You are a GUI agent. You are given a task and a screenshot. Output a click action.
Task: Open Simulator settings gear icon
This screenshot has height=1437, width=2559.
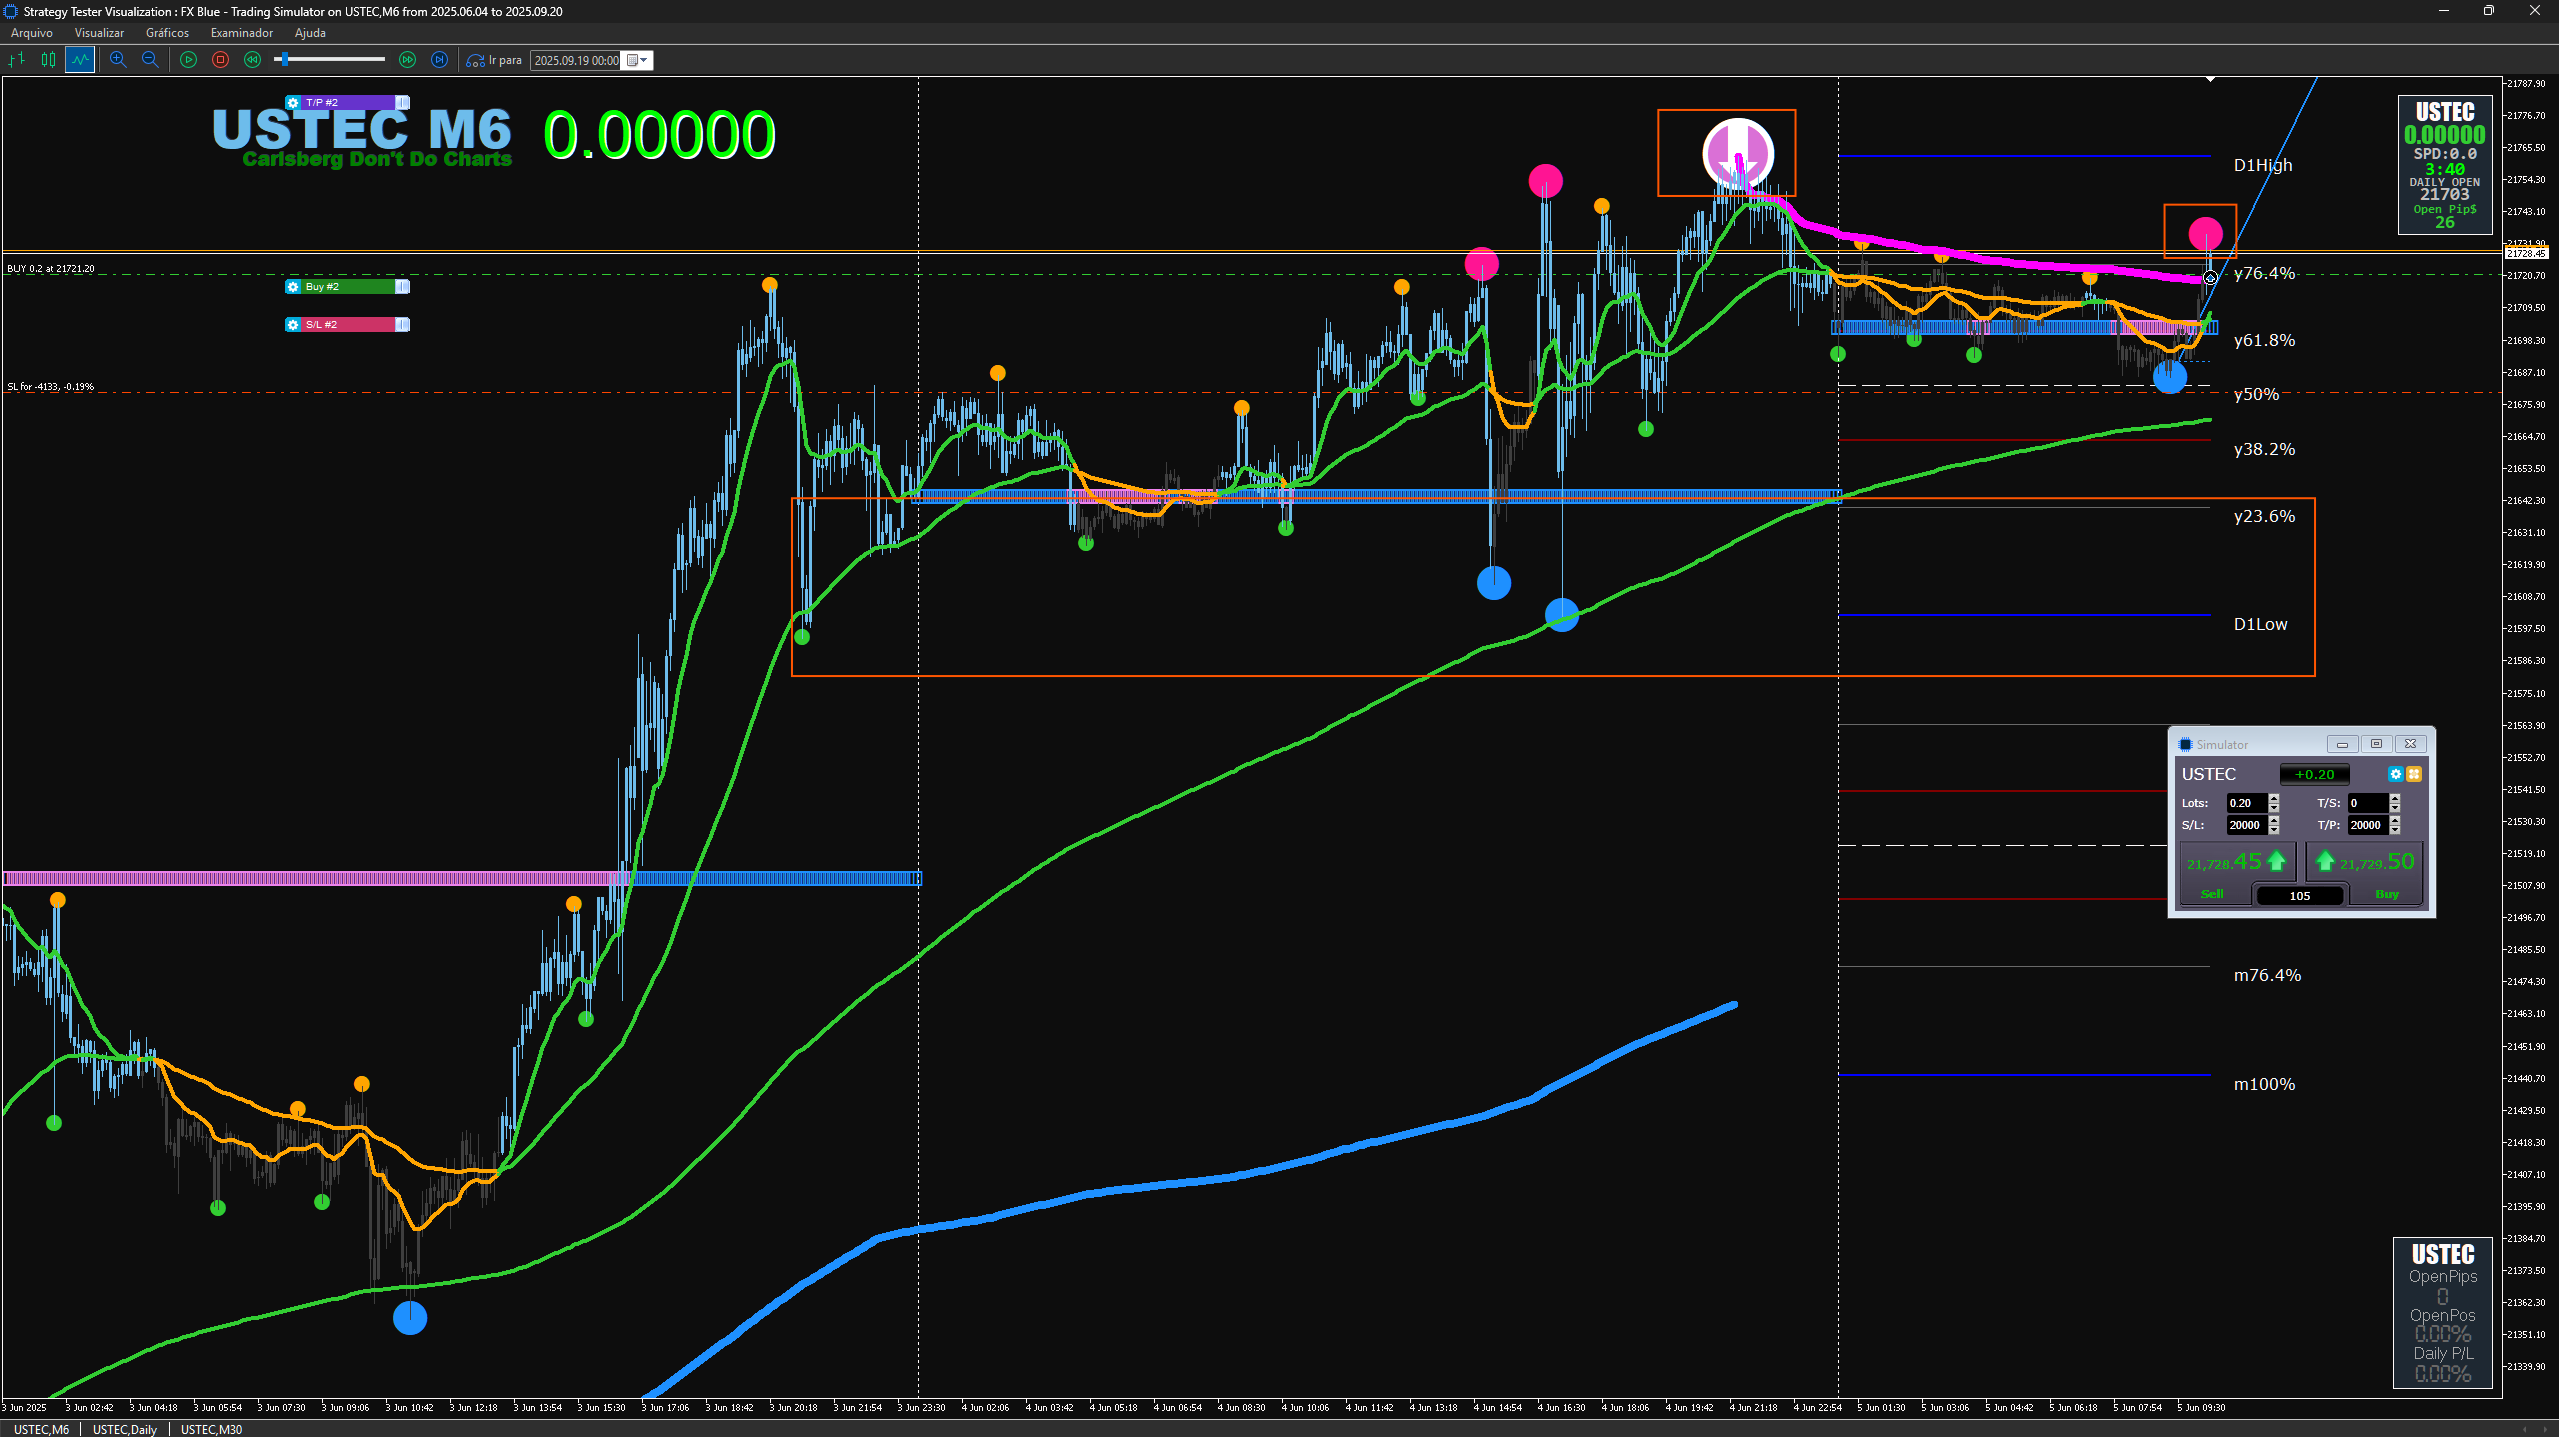2395,774
